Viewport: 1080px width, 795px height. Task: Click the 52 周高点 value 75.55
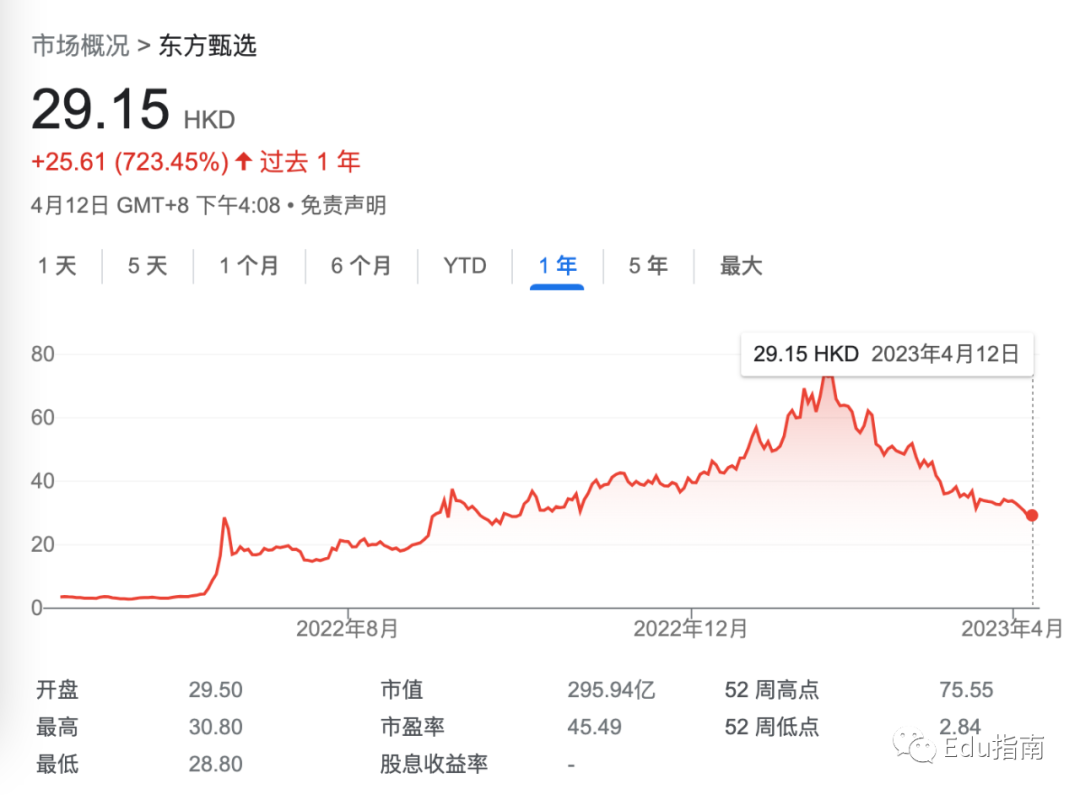tap(966, 690)
